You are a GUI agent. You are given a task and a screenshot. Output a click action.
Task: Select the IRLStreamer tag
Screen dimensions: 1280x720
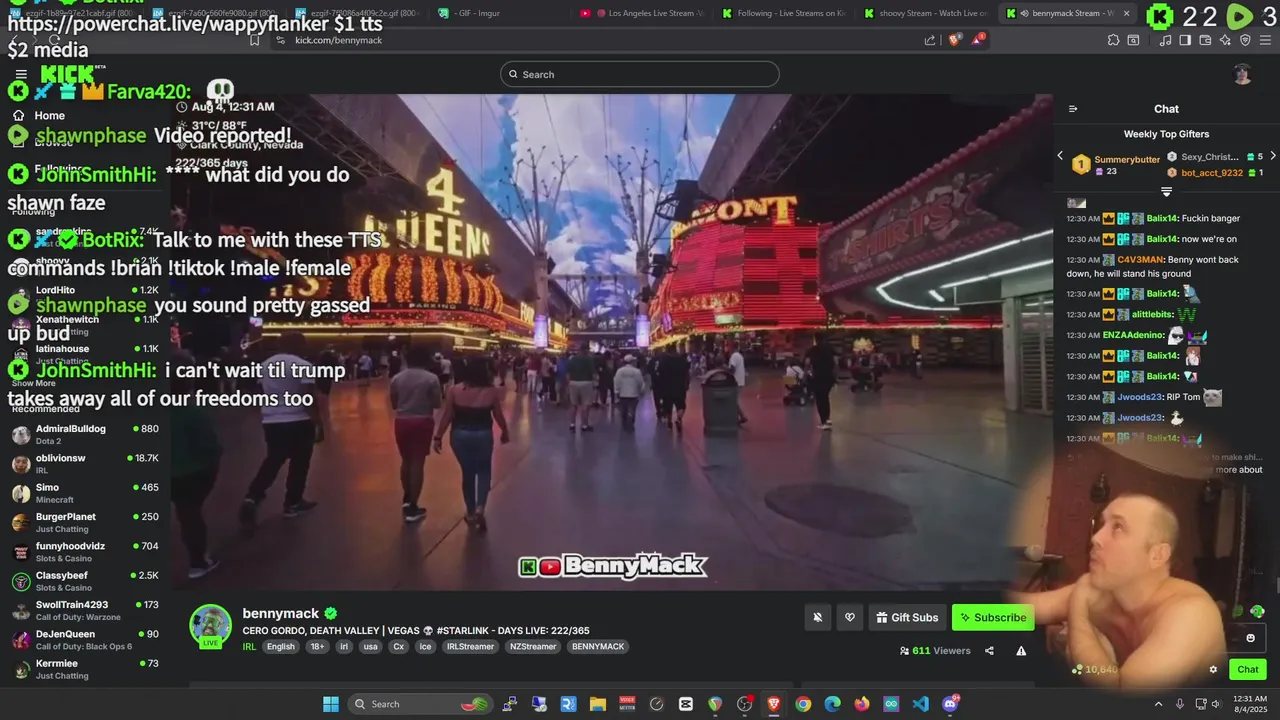(470, 647)
